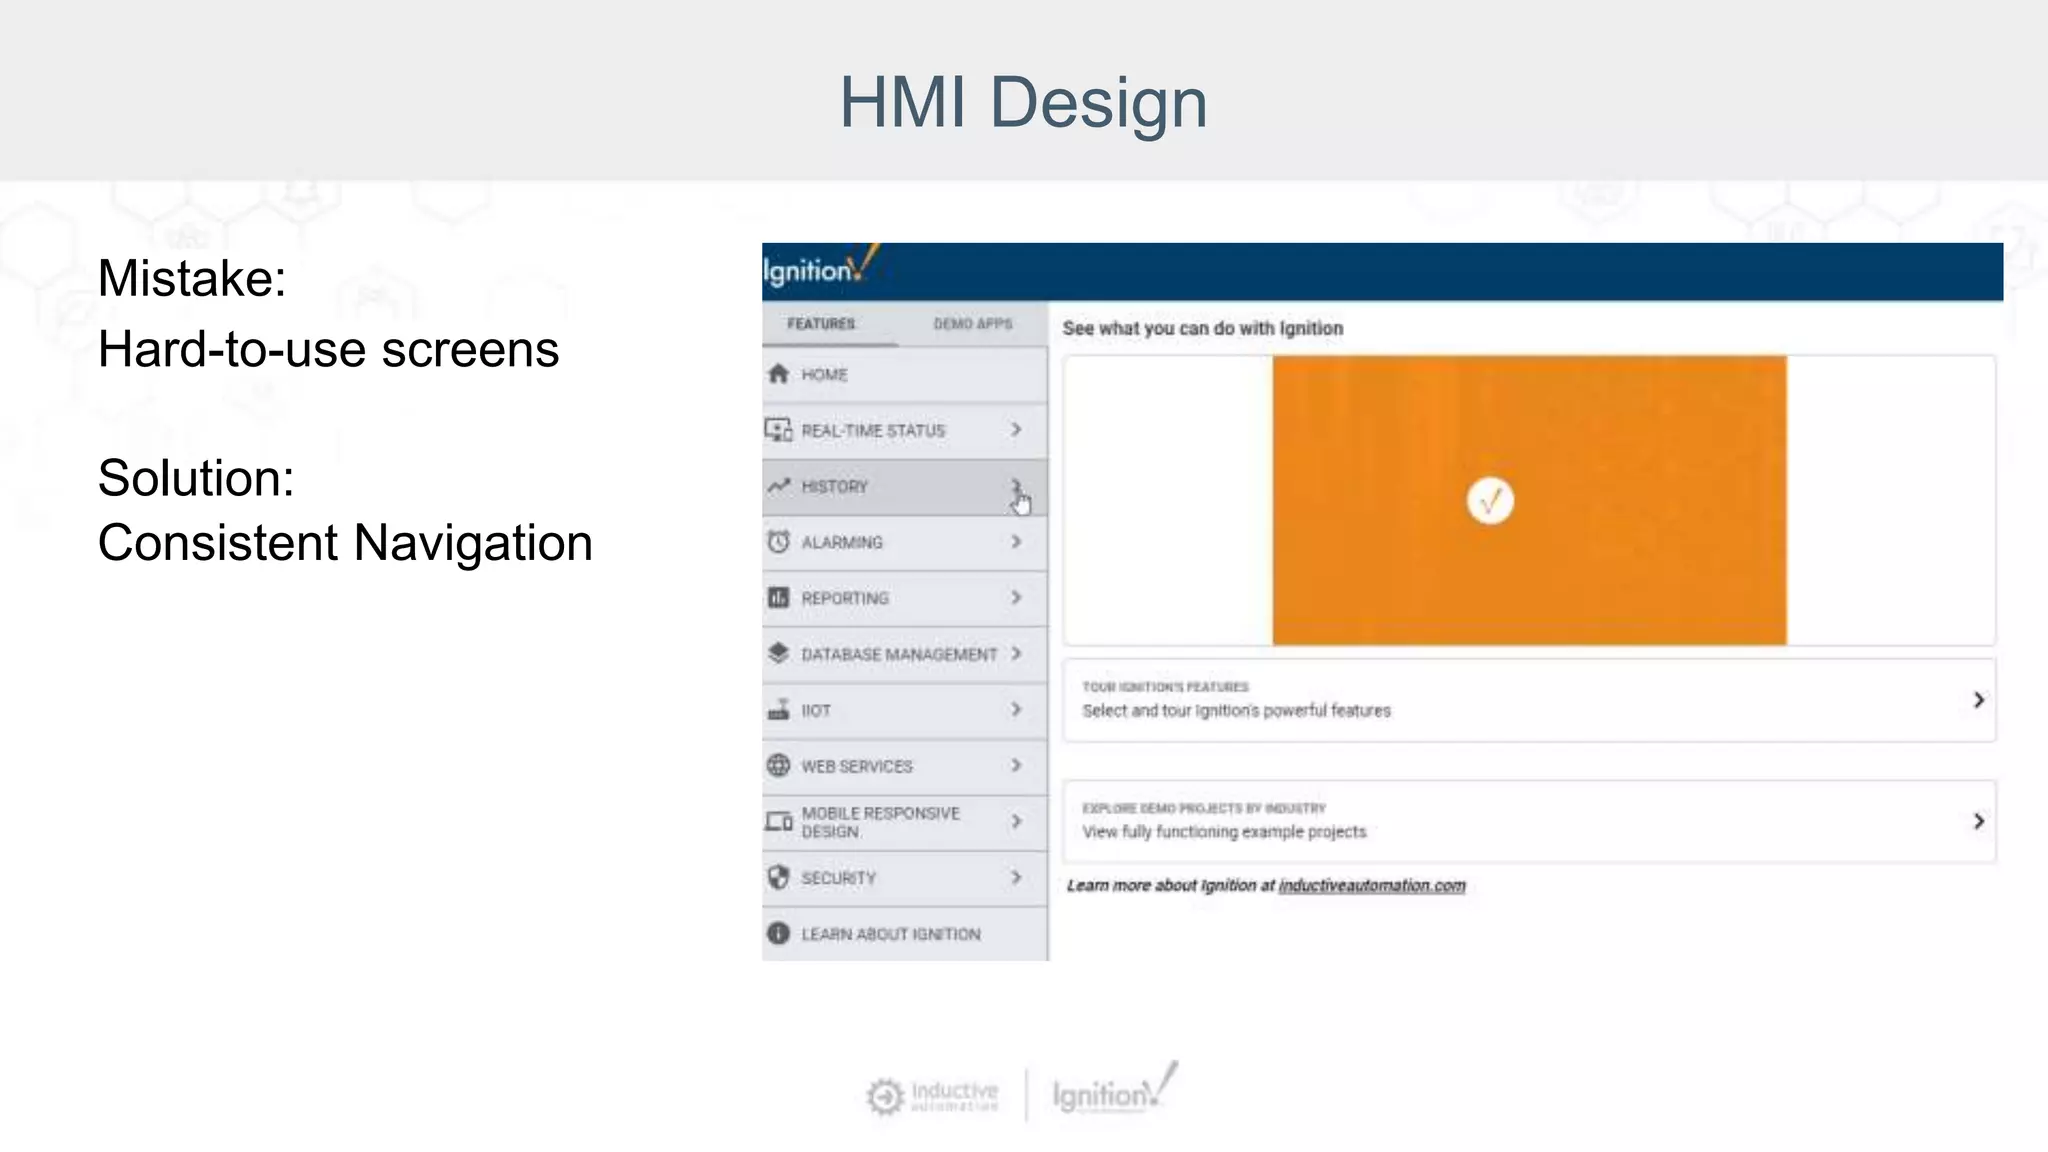The image size is (2048, 1152).
Task: Click the "IIOT" menu label
Action: [x=816, y=711]
